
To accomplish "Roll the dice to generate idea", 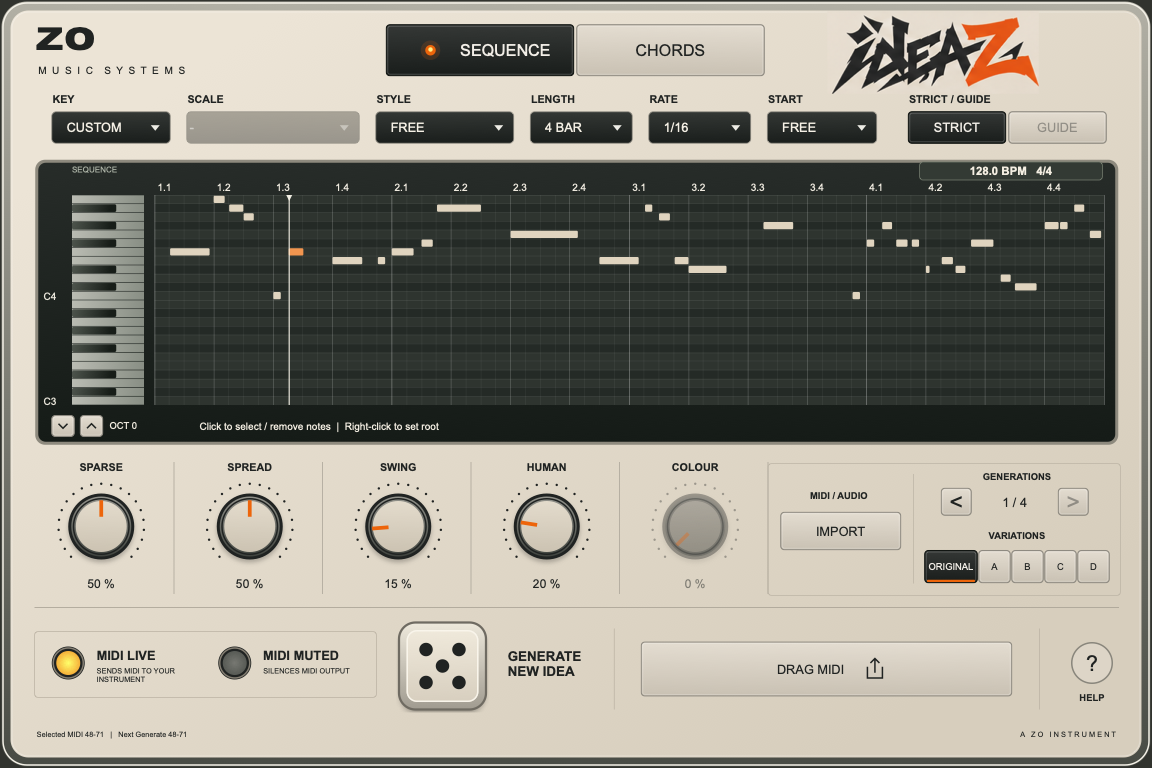I will (442, 667).
